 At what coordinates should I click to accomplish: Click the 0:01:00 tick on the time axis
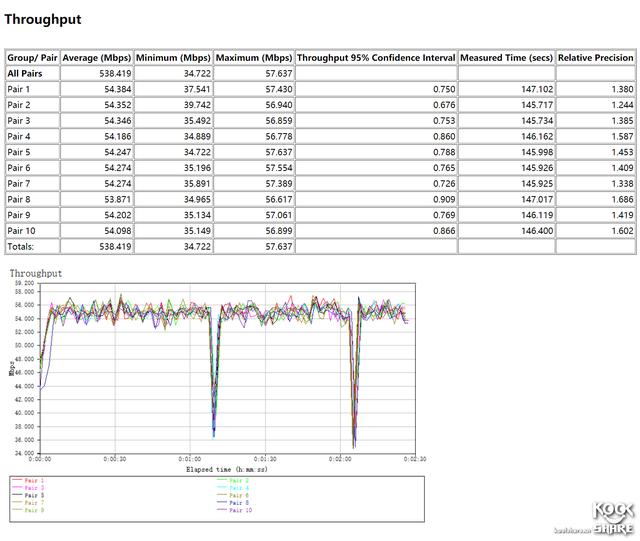(190, 459)
